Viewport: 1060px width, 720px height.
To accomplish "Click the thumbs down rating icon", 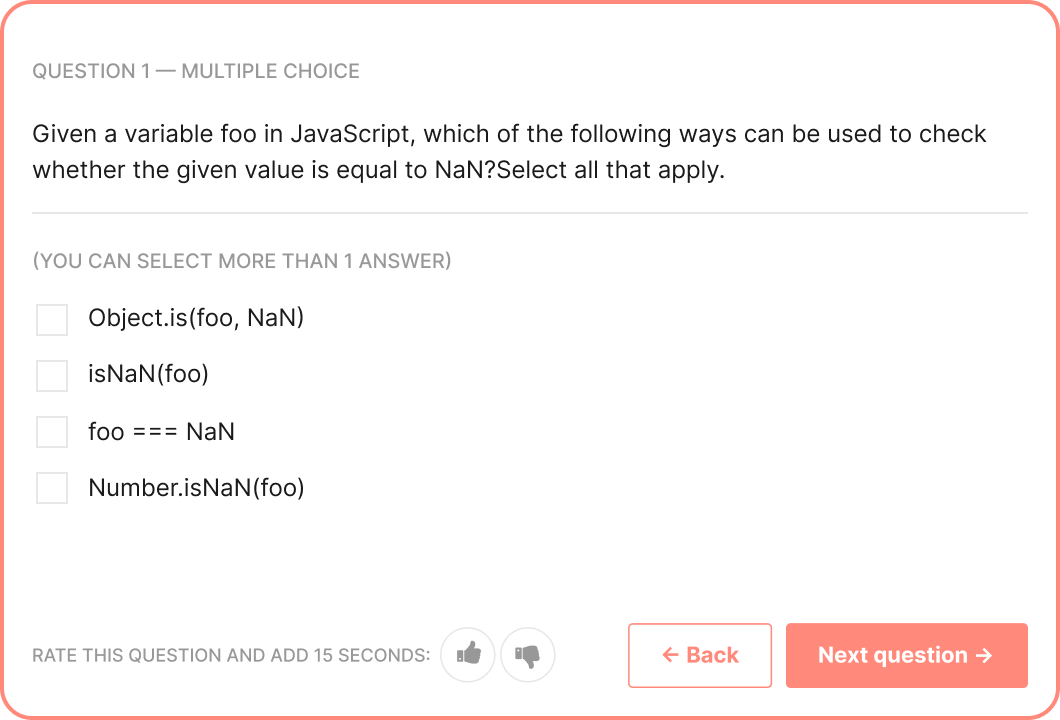I will click(x=527, y=655).
